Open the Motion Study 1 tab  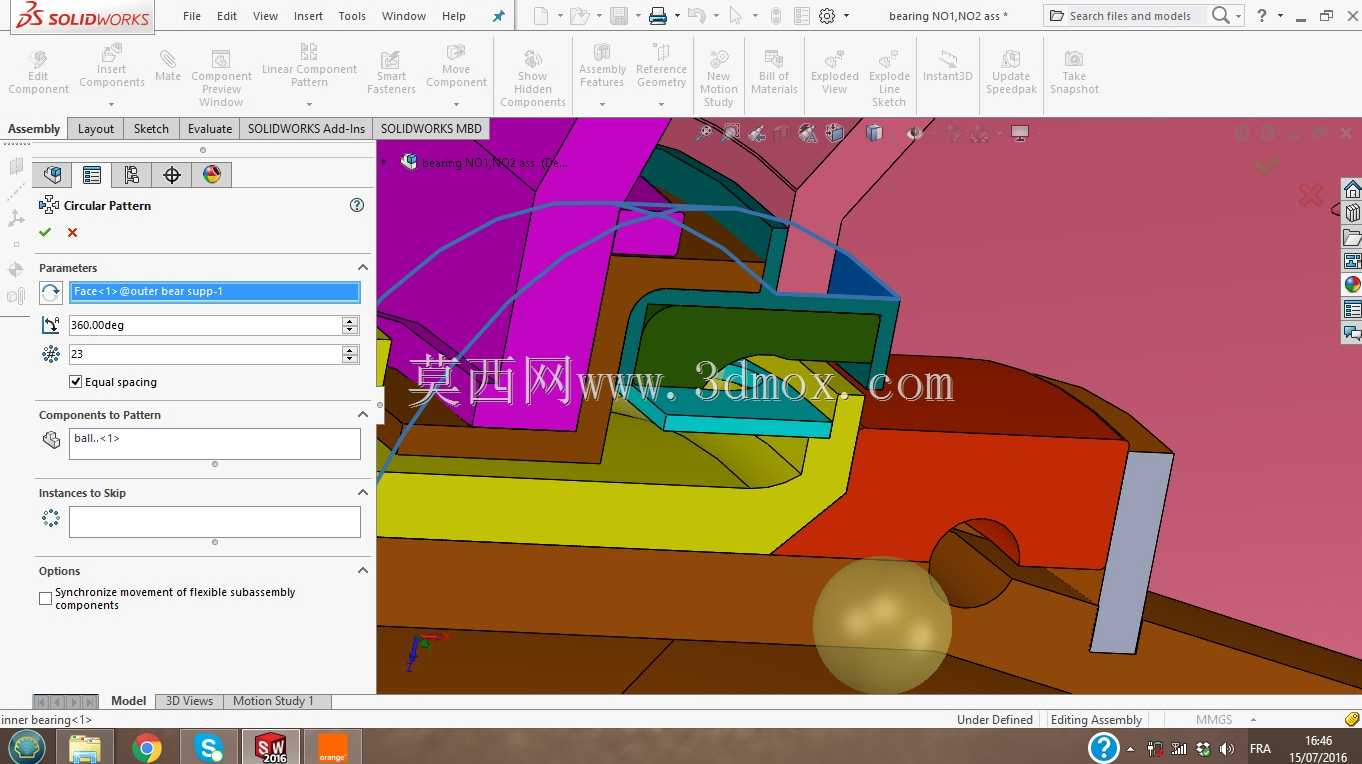273,701
